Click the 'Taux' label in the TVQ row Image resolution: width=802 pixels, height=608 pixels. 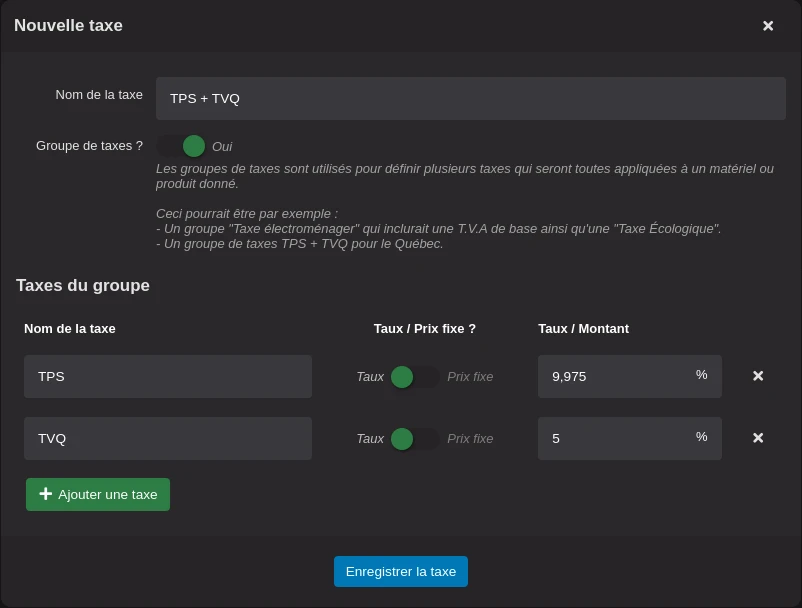[x=370, y=439]
